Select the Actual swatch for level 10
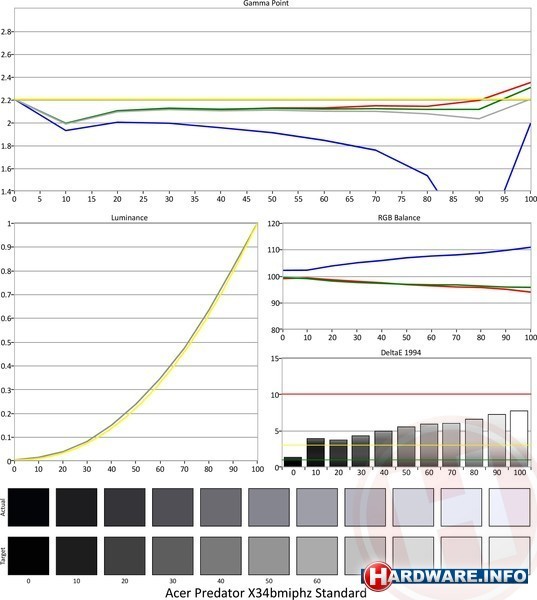 pos(77,507)
